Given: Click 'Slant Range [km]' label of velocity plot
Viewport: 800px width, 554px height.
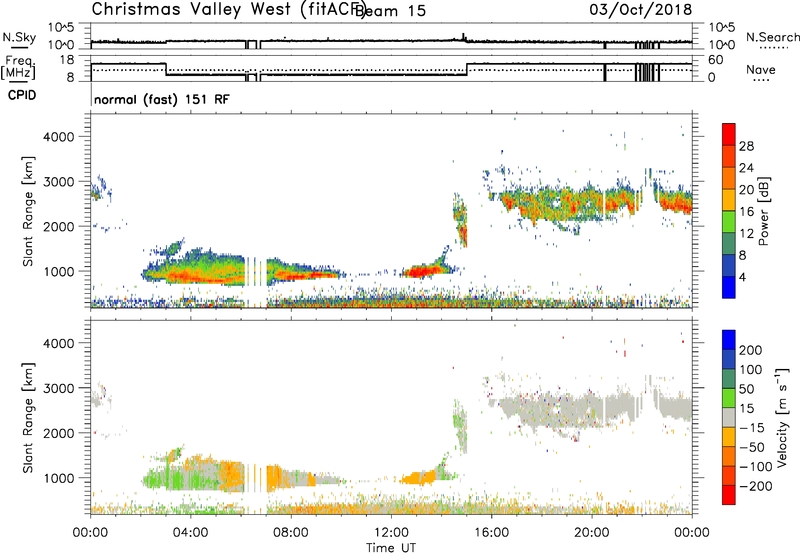Looking at the screenshot, I should click(28, 418).
